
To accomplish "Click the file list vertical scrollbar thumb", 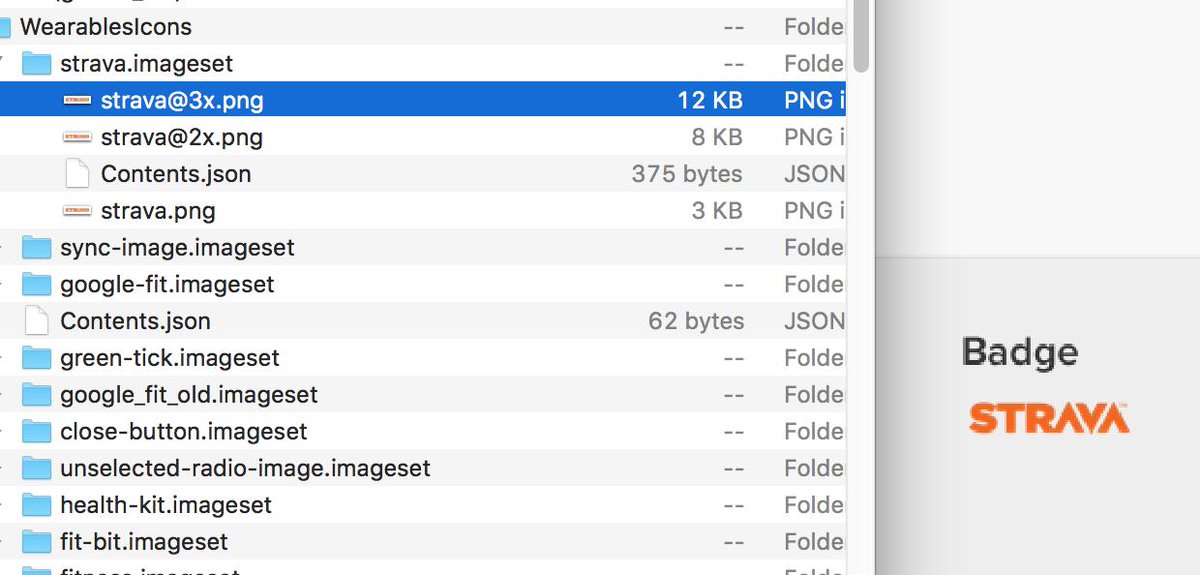I will 862,34.
